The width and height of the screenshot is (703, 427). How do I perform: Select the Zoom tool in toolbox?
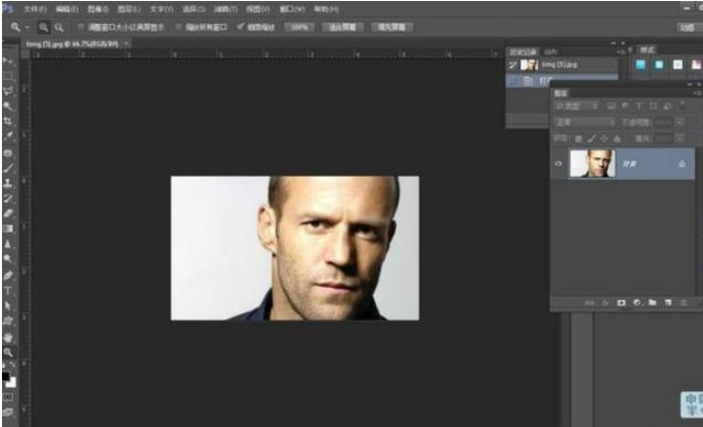point(8,352)
